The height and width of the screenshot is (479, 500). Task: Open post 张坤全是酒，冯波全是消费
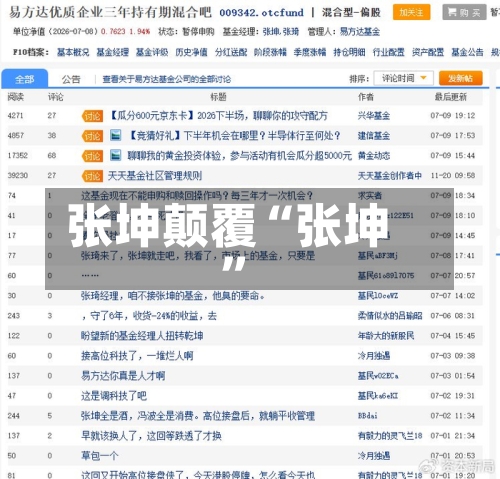(x=198, y=416)
